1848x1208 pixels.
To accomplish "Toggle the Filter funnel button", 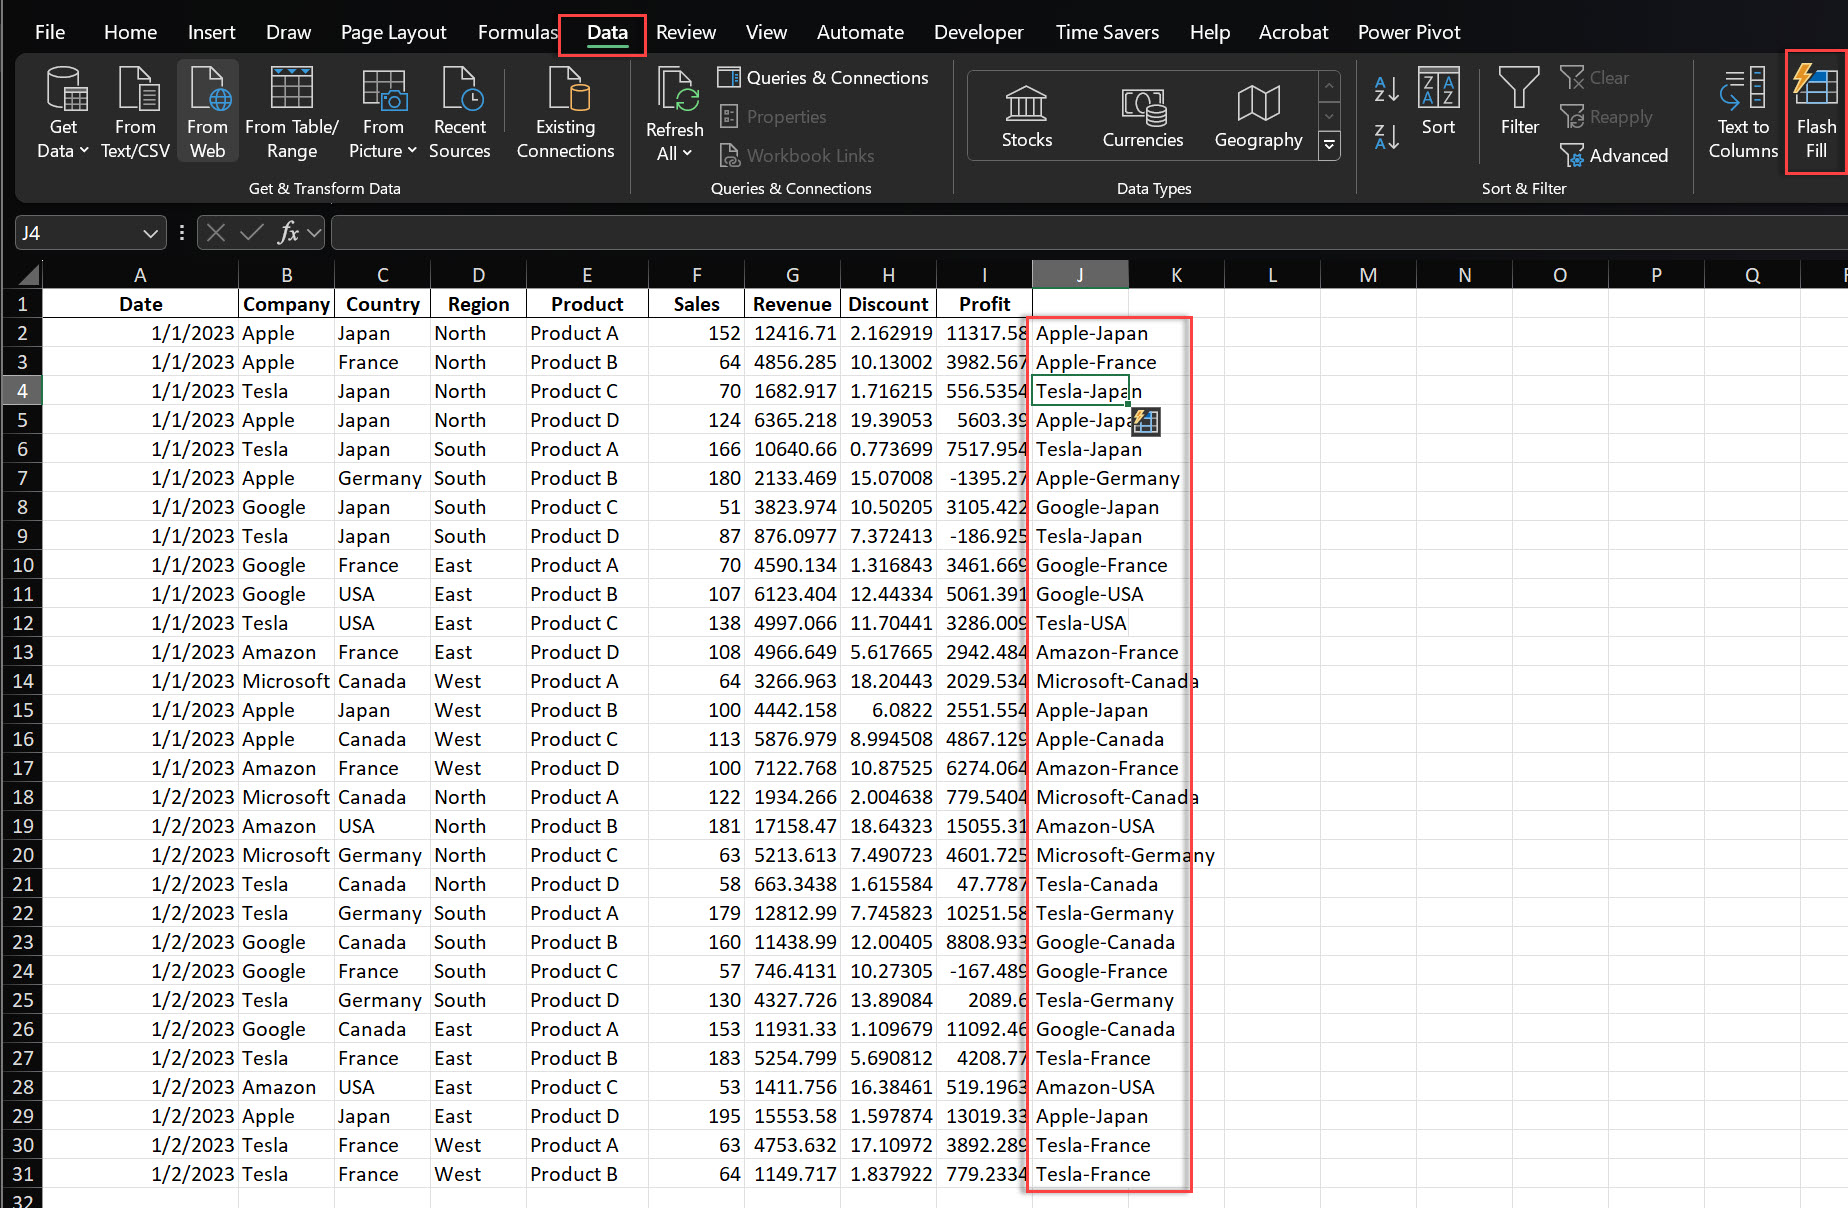I will tap(1519, 102).
